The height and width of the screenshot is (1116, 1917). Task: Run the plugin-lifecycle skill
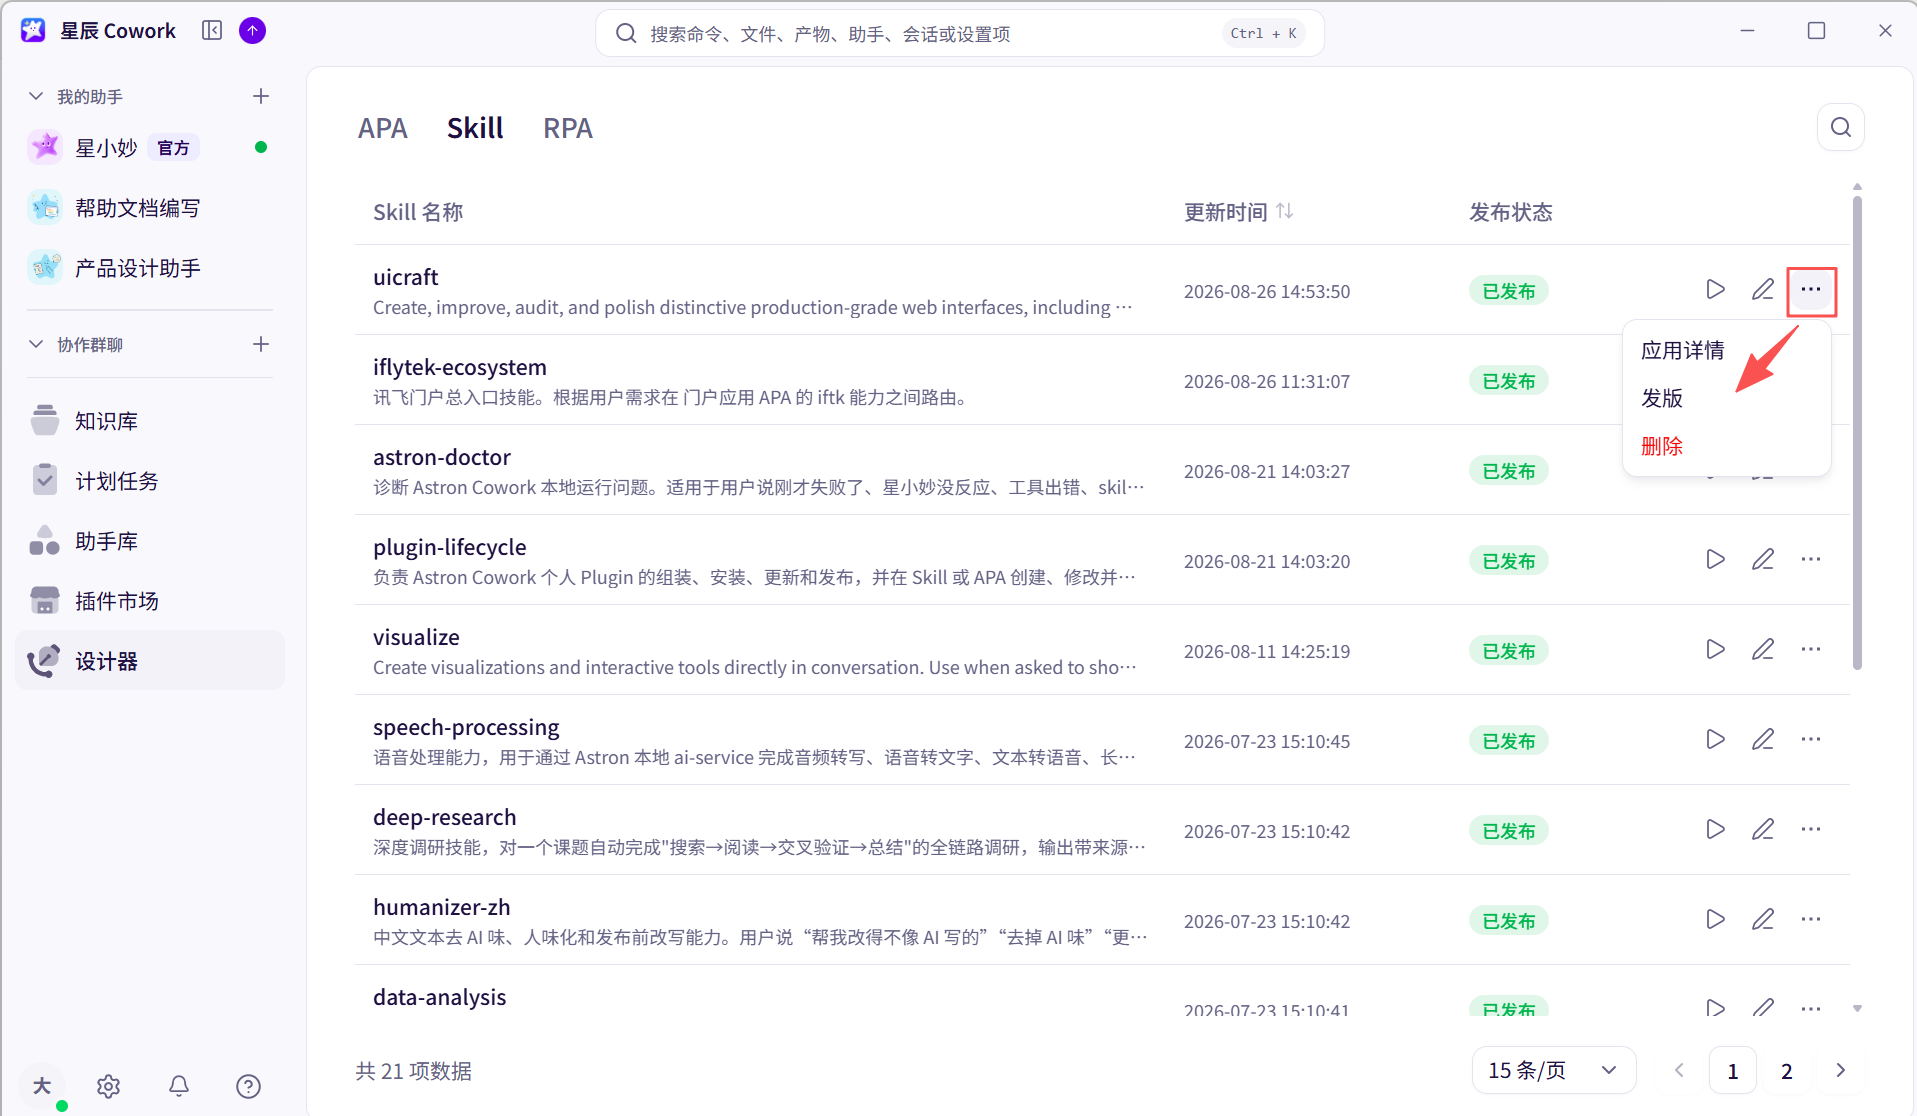point(1715,560)
